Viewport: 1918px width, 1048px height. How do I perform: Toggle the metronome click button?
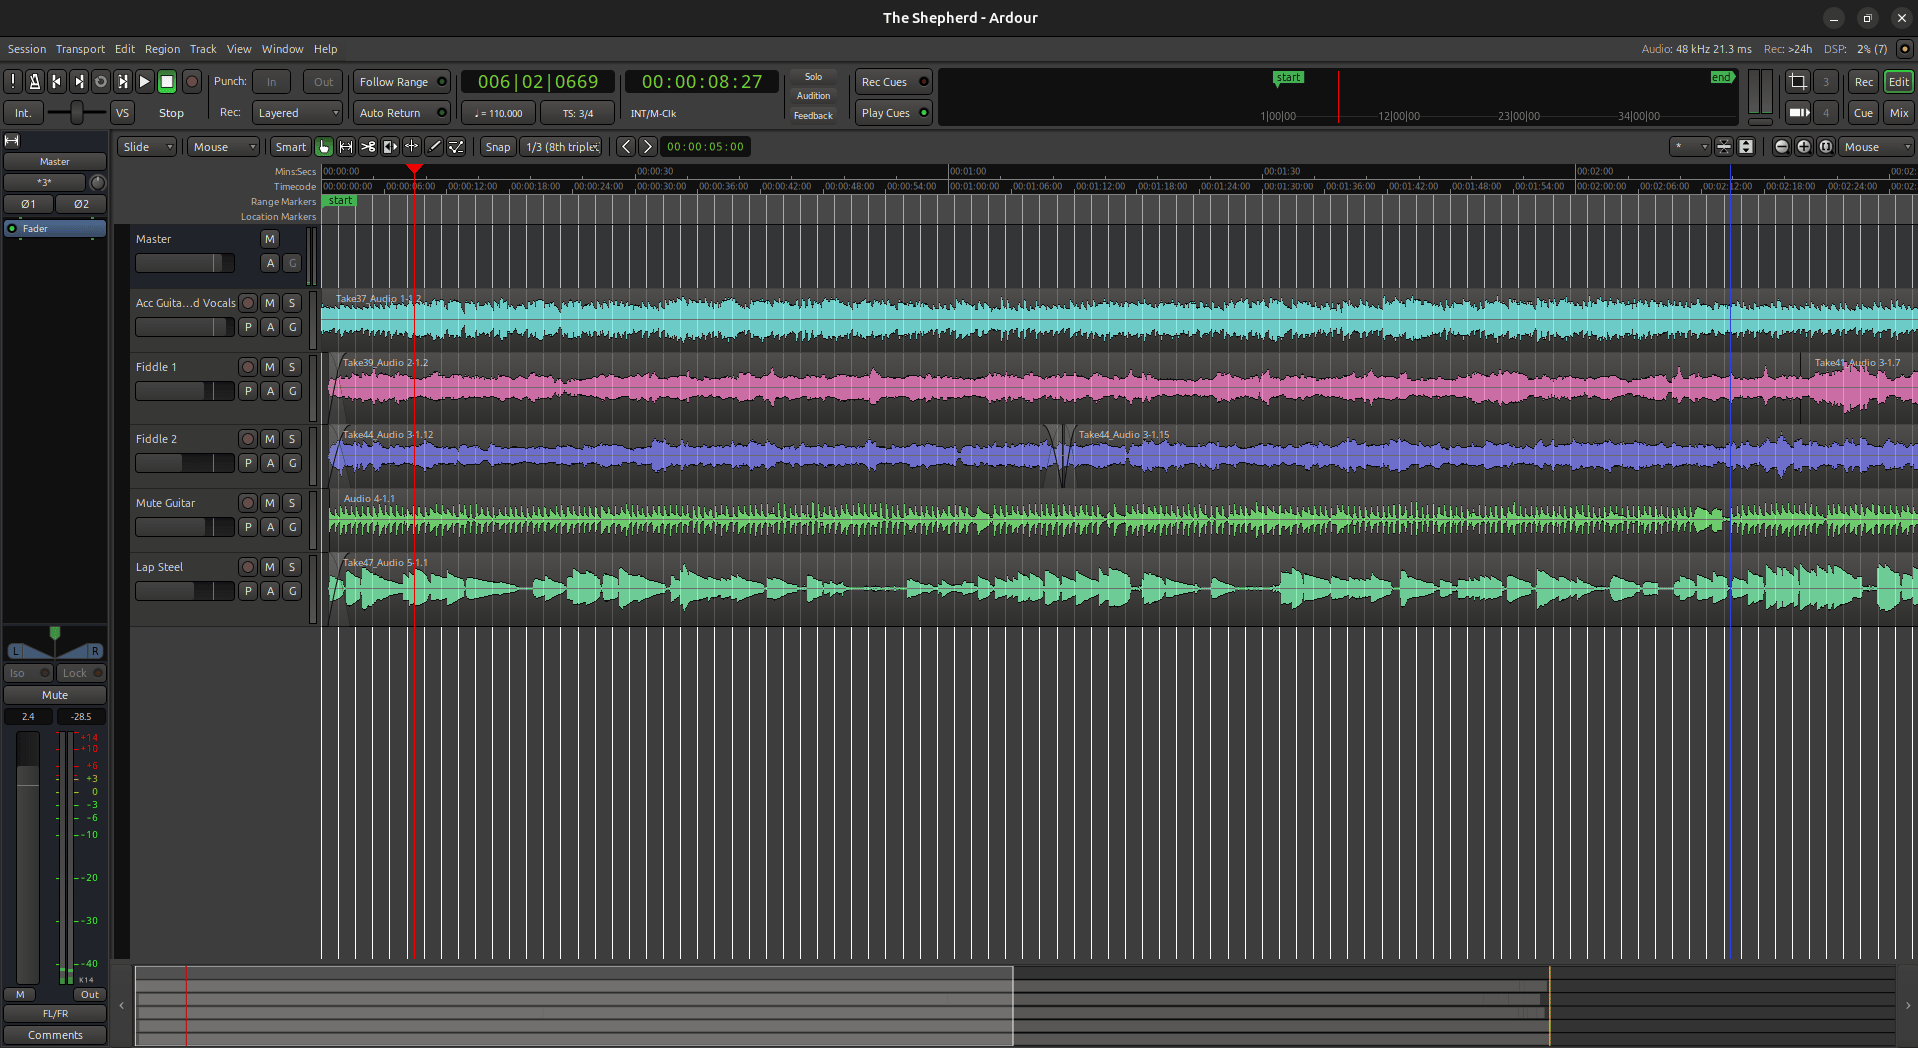pyautogui.click(x=35, y=82)
